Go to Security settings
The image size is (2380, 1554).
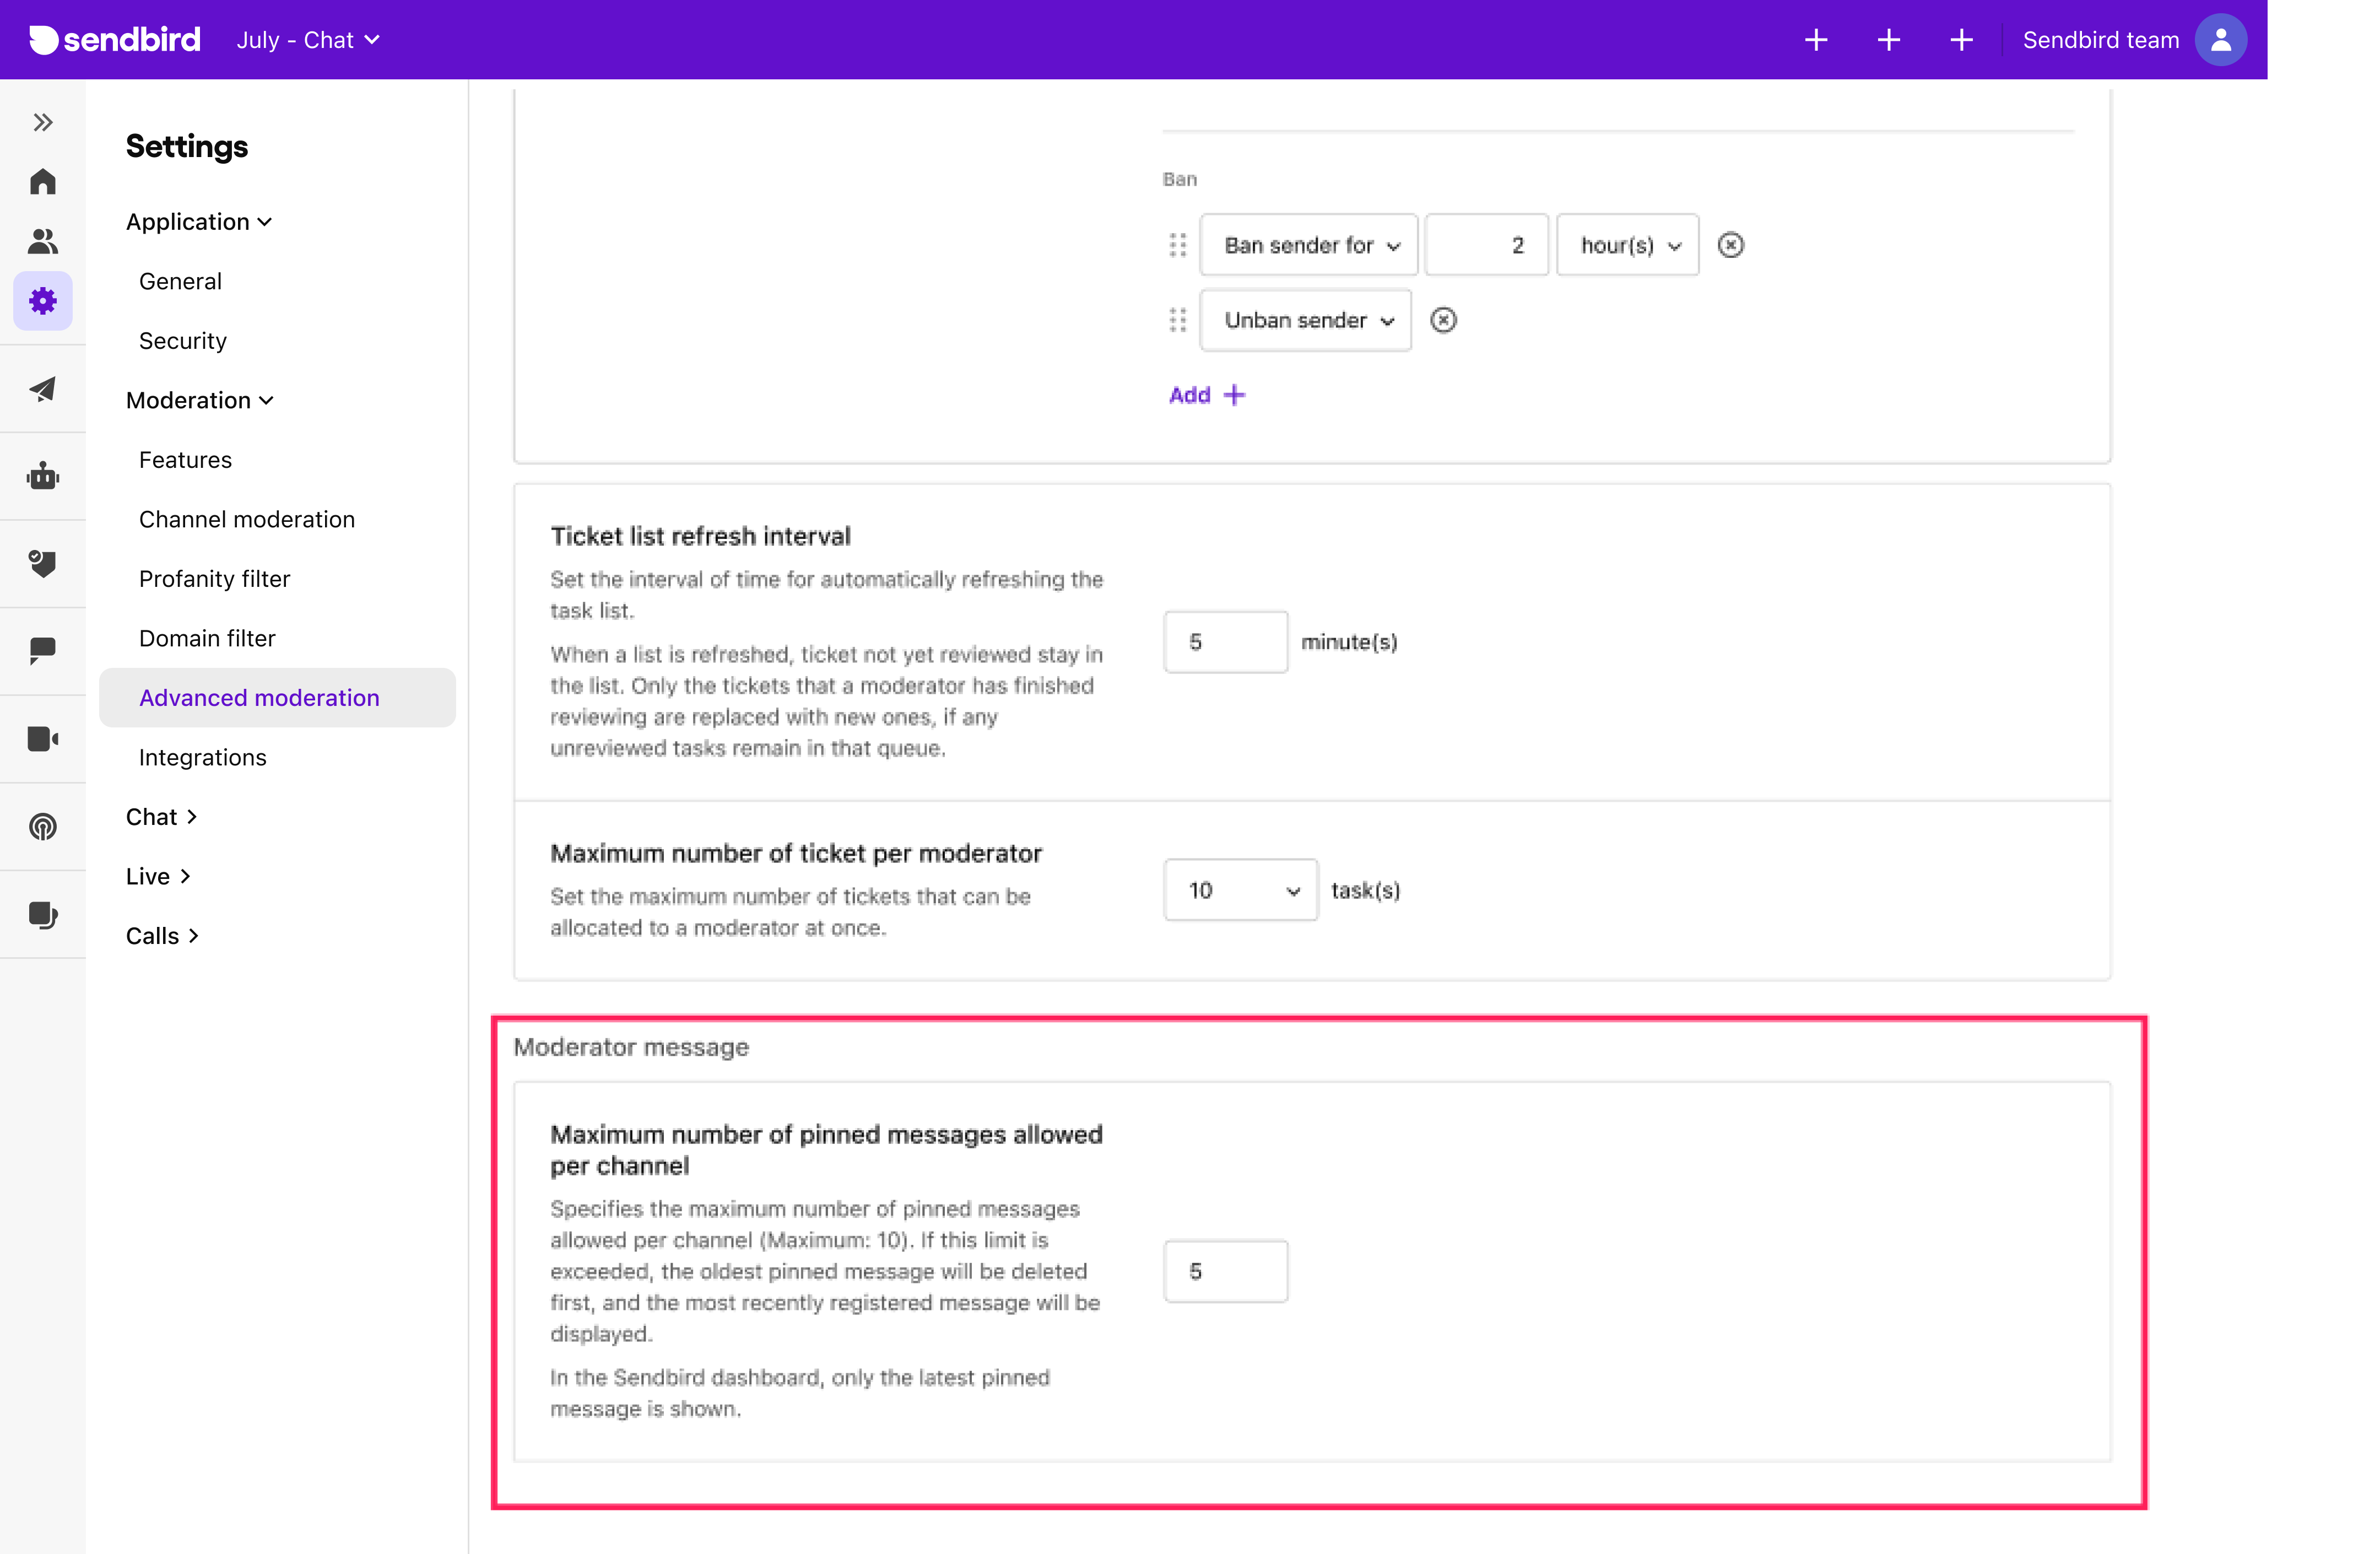(x=183, y=341)
